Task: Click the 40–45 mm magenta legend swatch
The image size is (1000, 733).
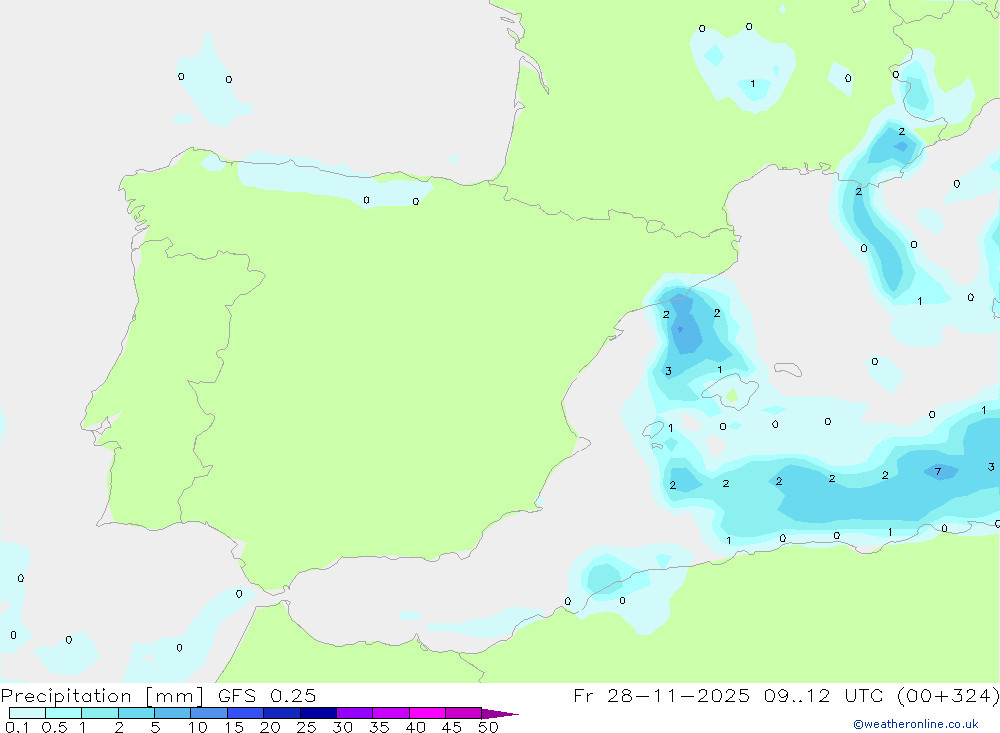Action: (427, 713)
